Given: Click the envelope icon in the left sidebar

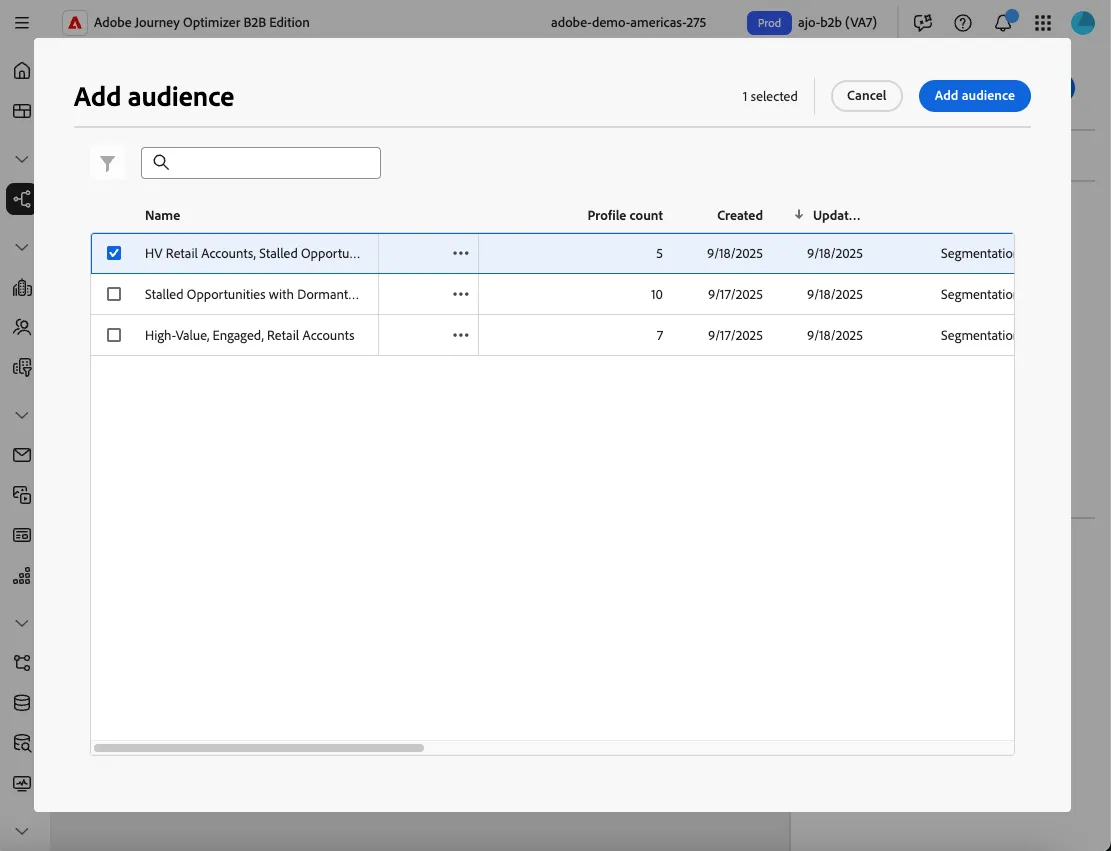Looking at the screenshot, I should [x=22, y=455].
